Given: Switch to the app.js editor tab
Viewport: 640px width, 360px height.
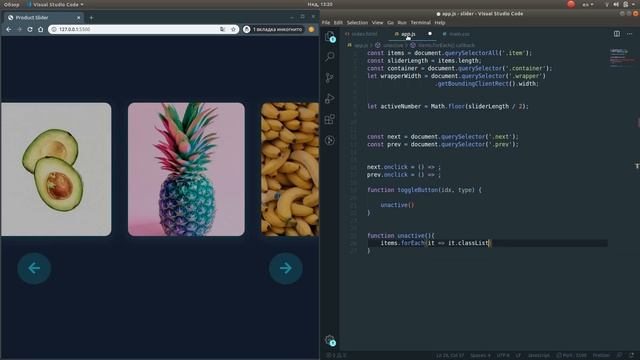Looking at the screenshot, I should coord(407,34).
